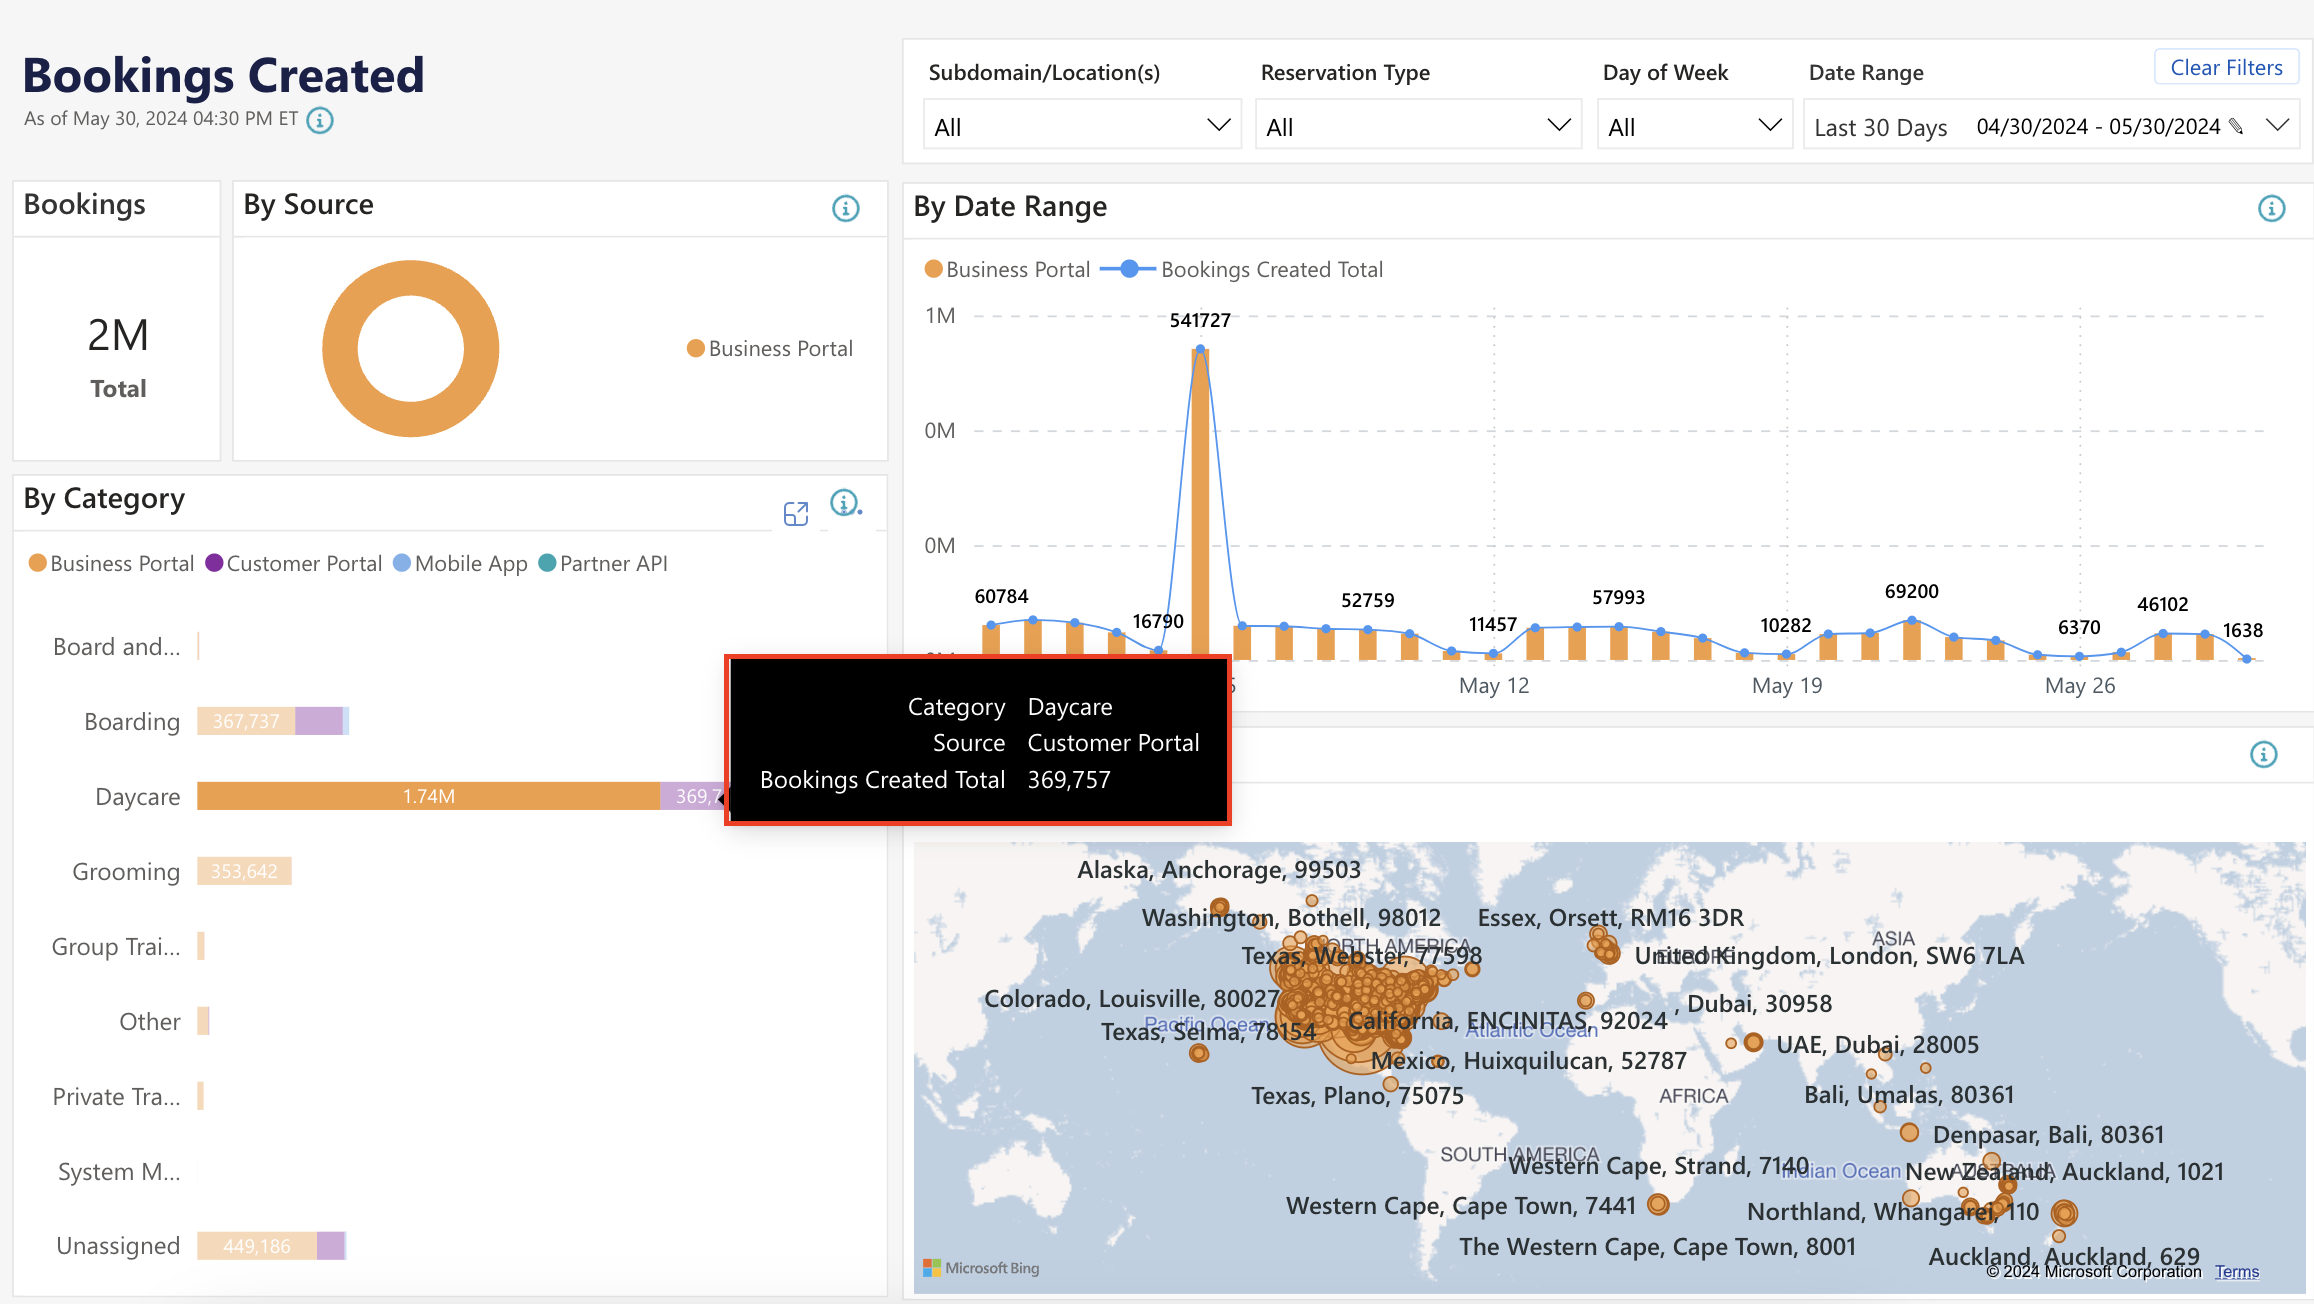This screenshot has width=2314, height=1304.
Task: Click the Group Trai... category label
Action: 116,947
